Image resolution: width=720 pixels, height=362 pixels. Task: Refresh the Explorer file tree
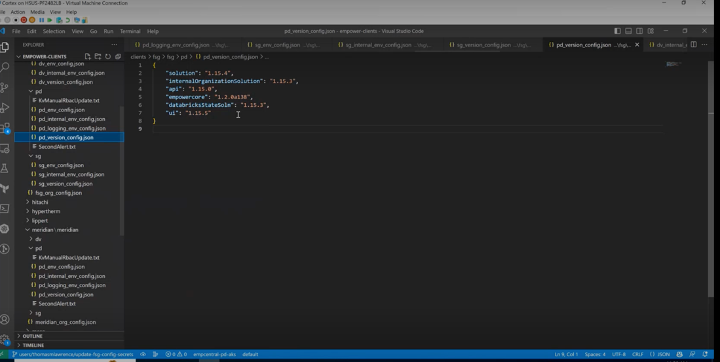[108, 57]
